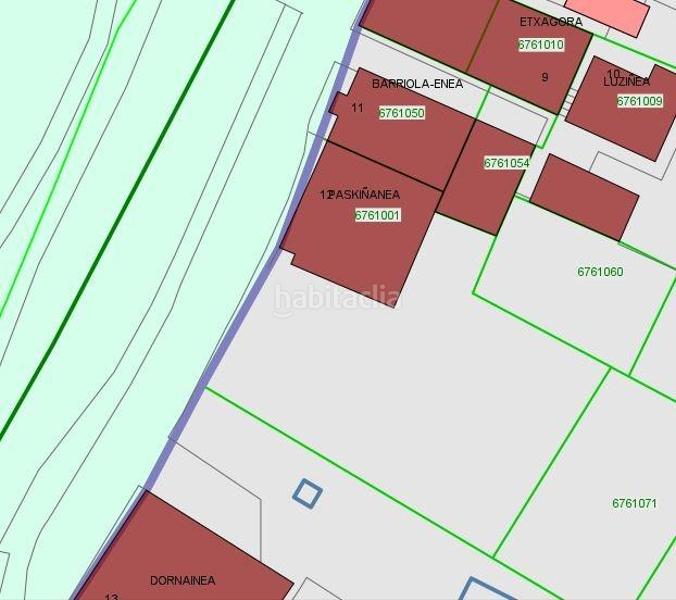The image size is (676, 600).
Task: Click street number 9 on Etxagora building
Action: click(x=545, y=77)
